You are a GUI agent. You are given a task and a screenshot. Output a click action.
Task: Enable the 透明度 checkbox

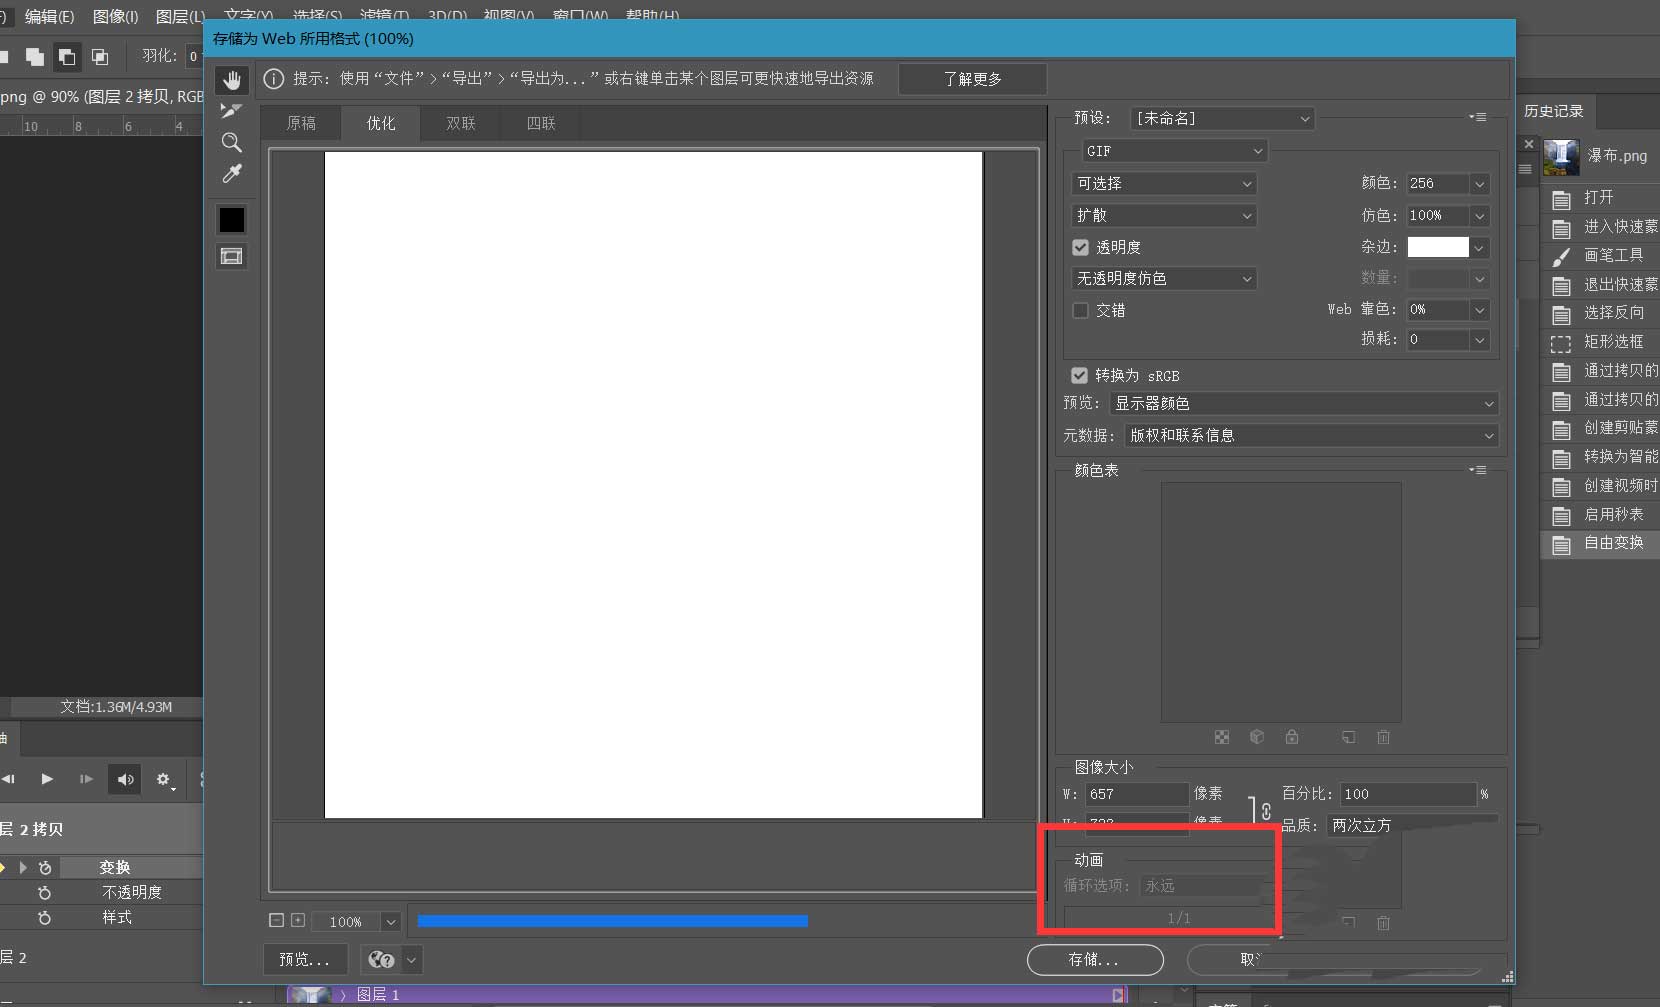click(1080, 247)
